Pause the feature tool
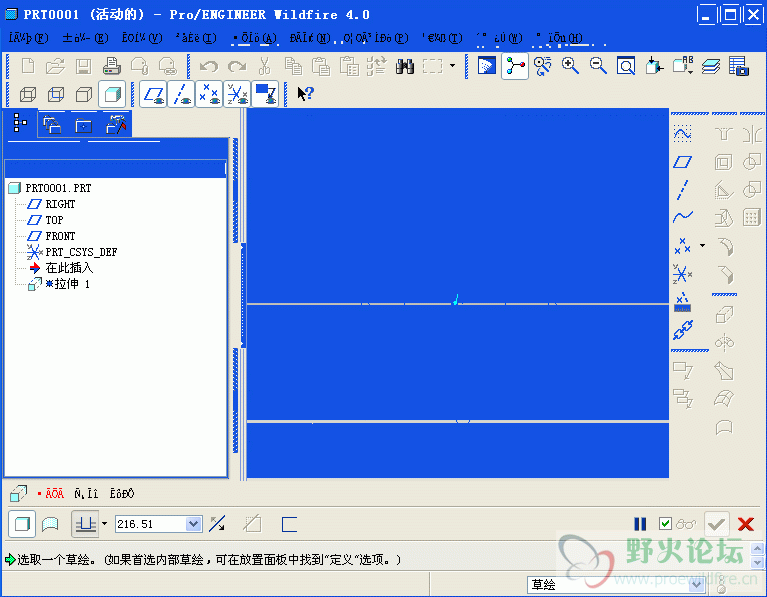767x597 pixels. [640, 524]
